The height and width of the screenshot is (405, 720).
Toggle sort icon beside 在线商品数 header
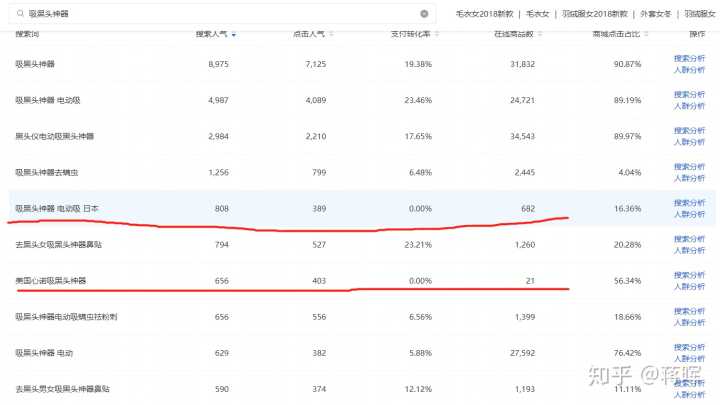(x=540, y=34)
